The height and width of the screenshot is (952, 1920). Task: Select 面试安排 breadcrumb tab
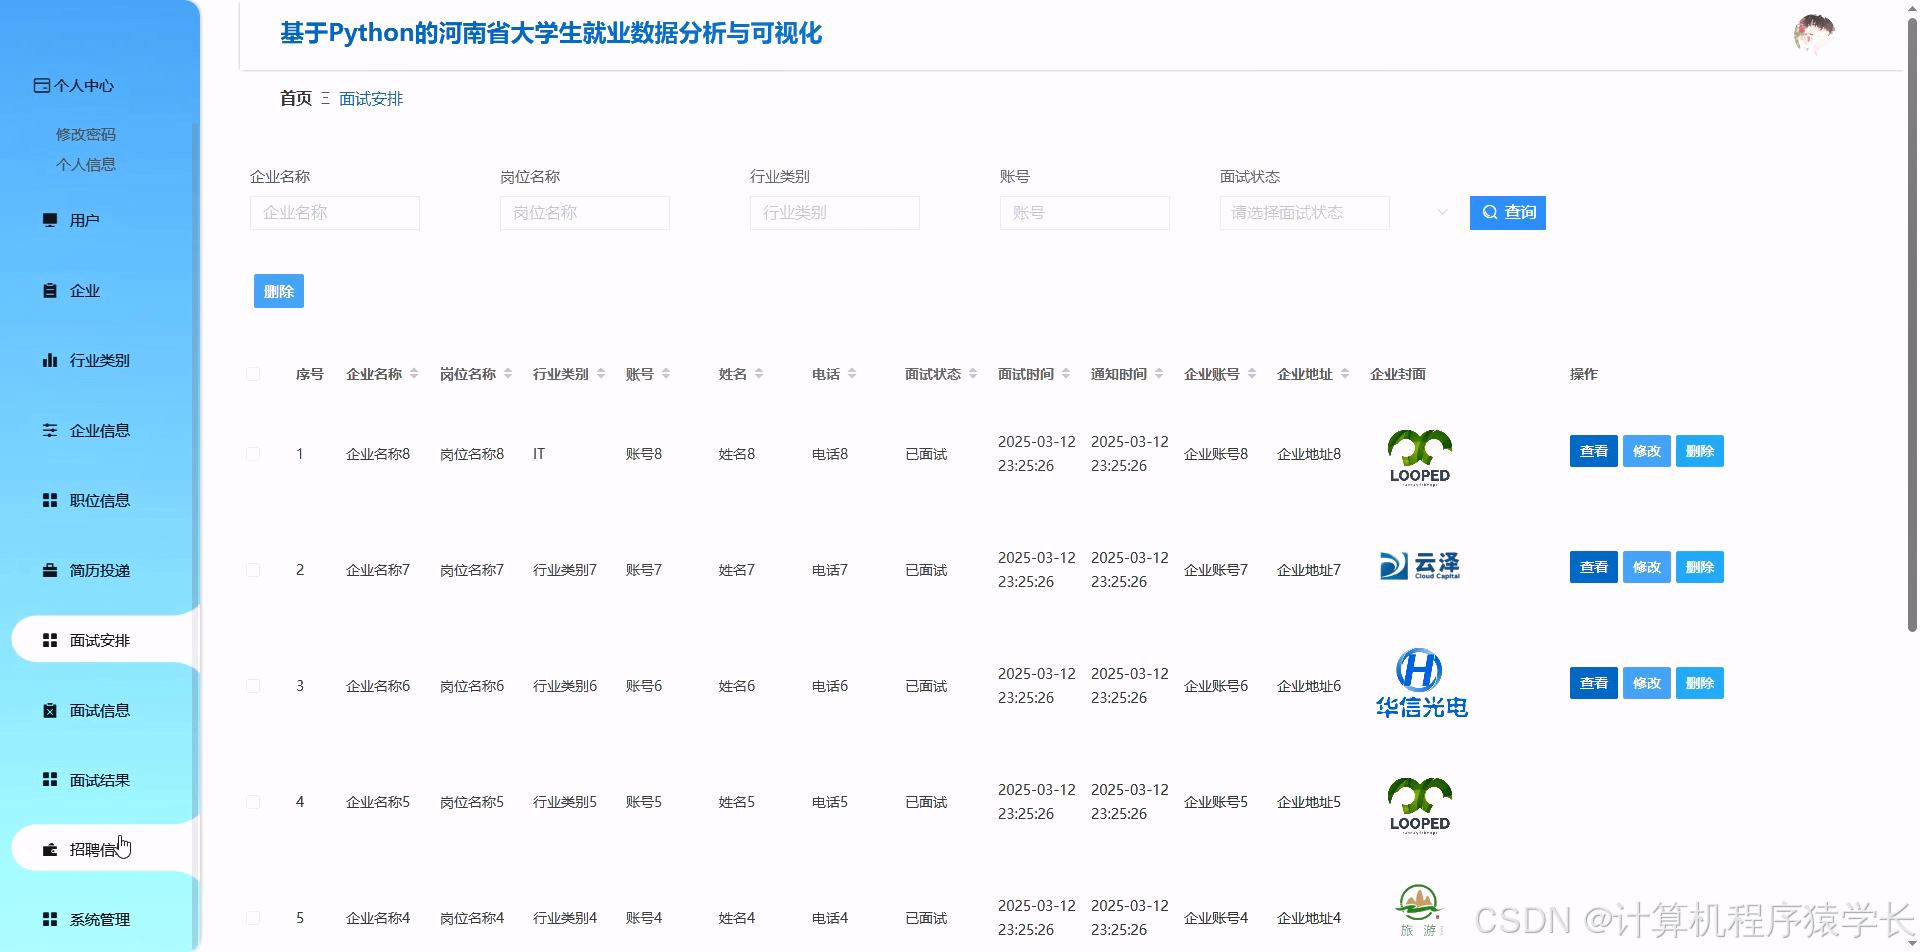pos(371,98)
